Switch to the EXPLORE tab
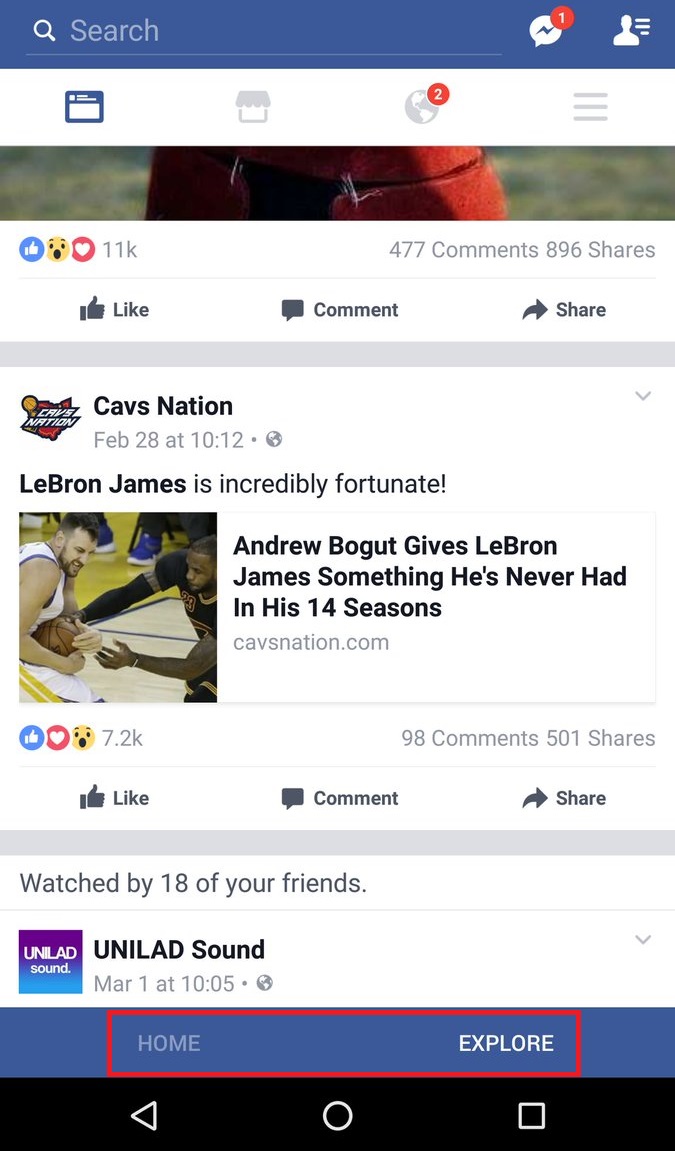Image resolution: width=675 pixels, height=1151 pixels. [506, 1043]
